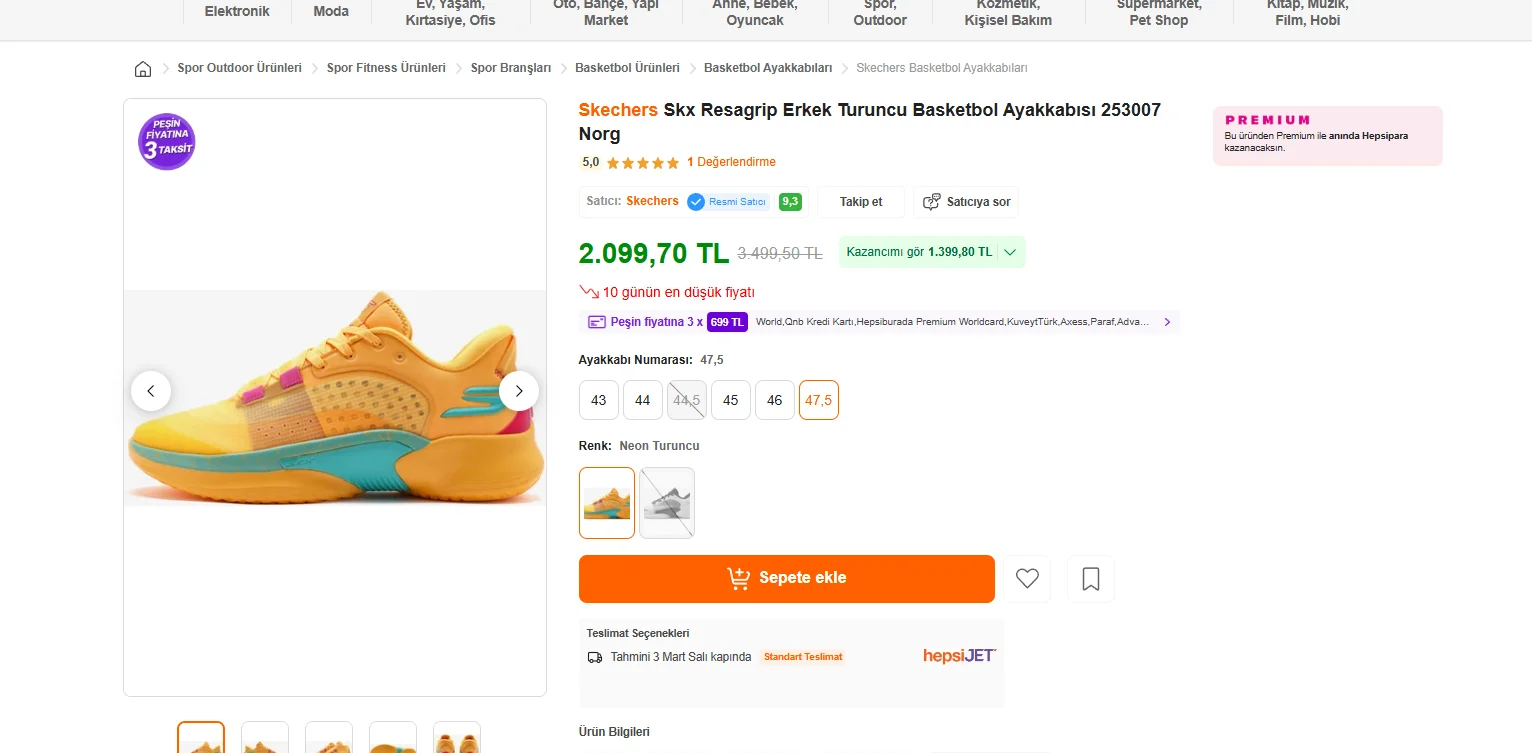This screenshot has height=753, width=1532.
Task: Save product using the bookmark icon
Action: pyautogui.click(x=1091, y=579)
